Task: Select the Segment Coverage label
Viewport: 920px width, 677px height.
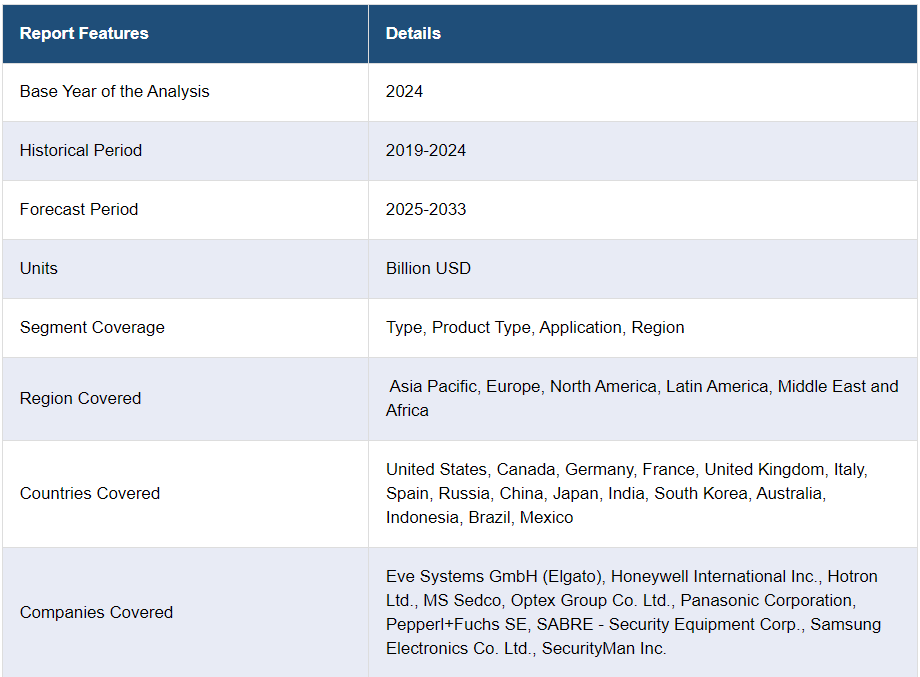Action: (x=92, y=327)
